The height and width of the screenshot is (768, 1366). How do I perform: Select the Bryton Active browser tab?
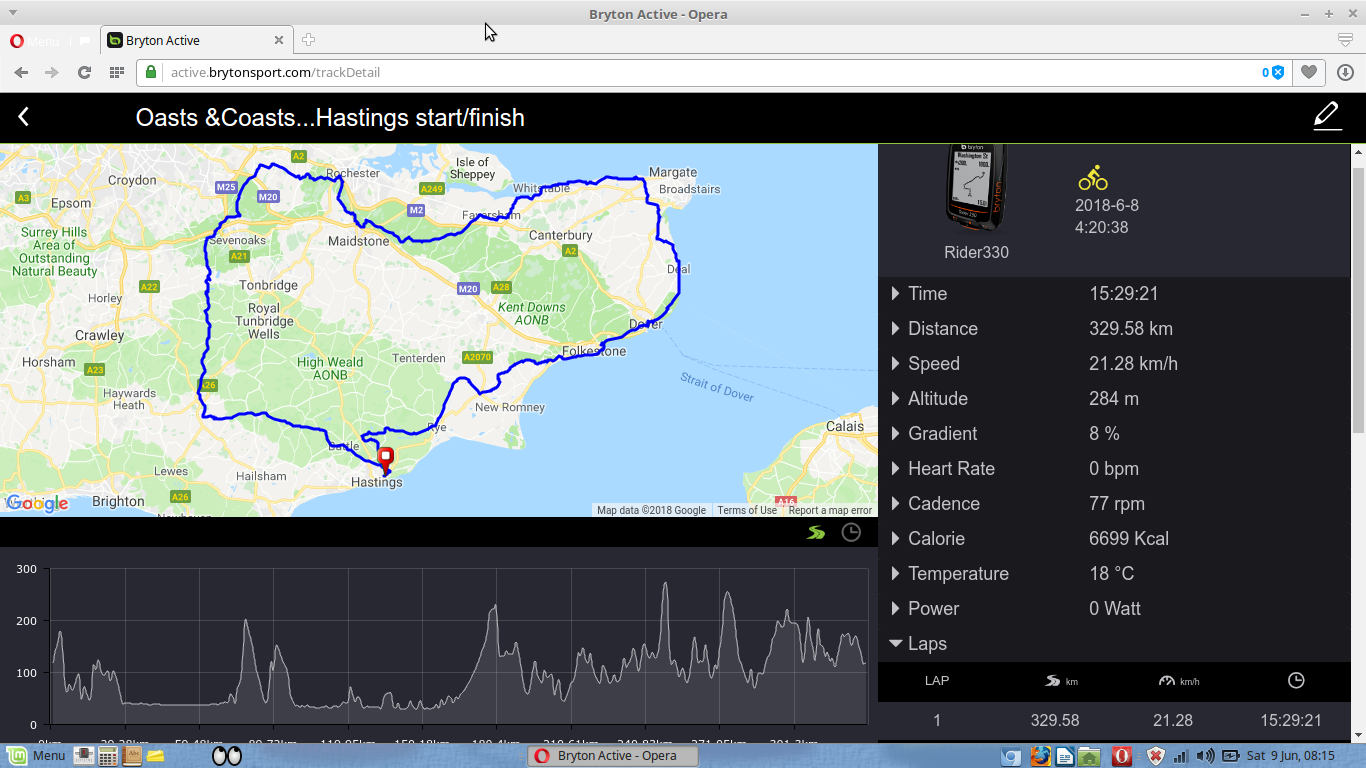click(196, 40)
